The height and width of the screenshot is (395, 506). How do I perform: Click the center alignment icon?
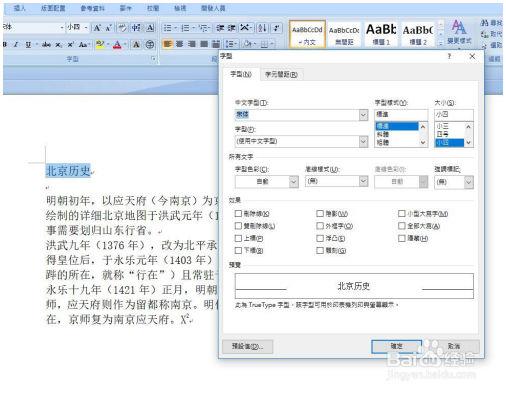[x=180, y=44]
